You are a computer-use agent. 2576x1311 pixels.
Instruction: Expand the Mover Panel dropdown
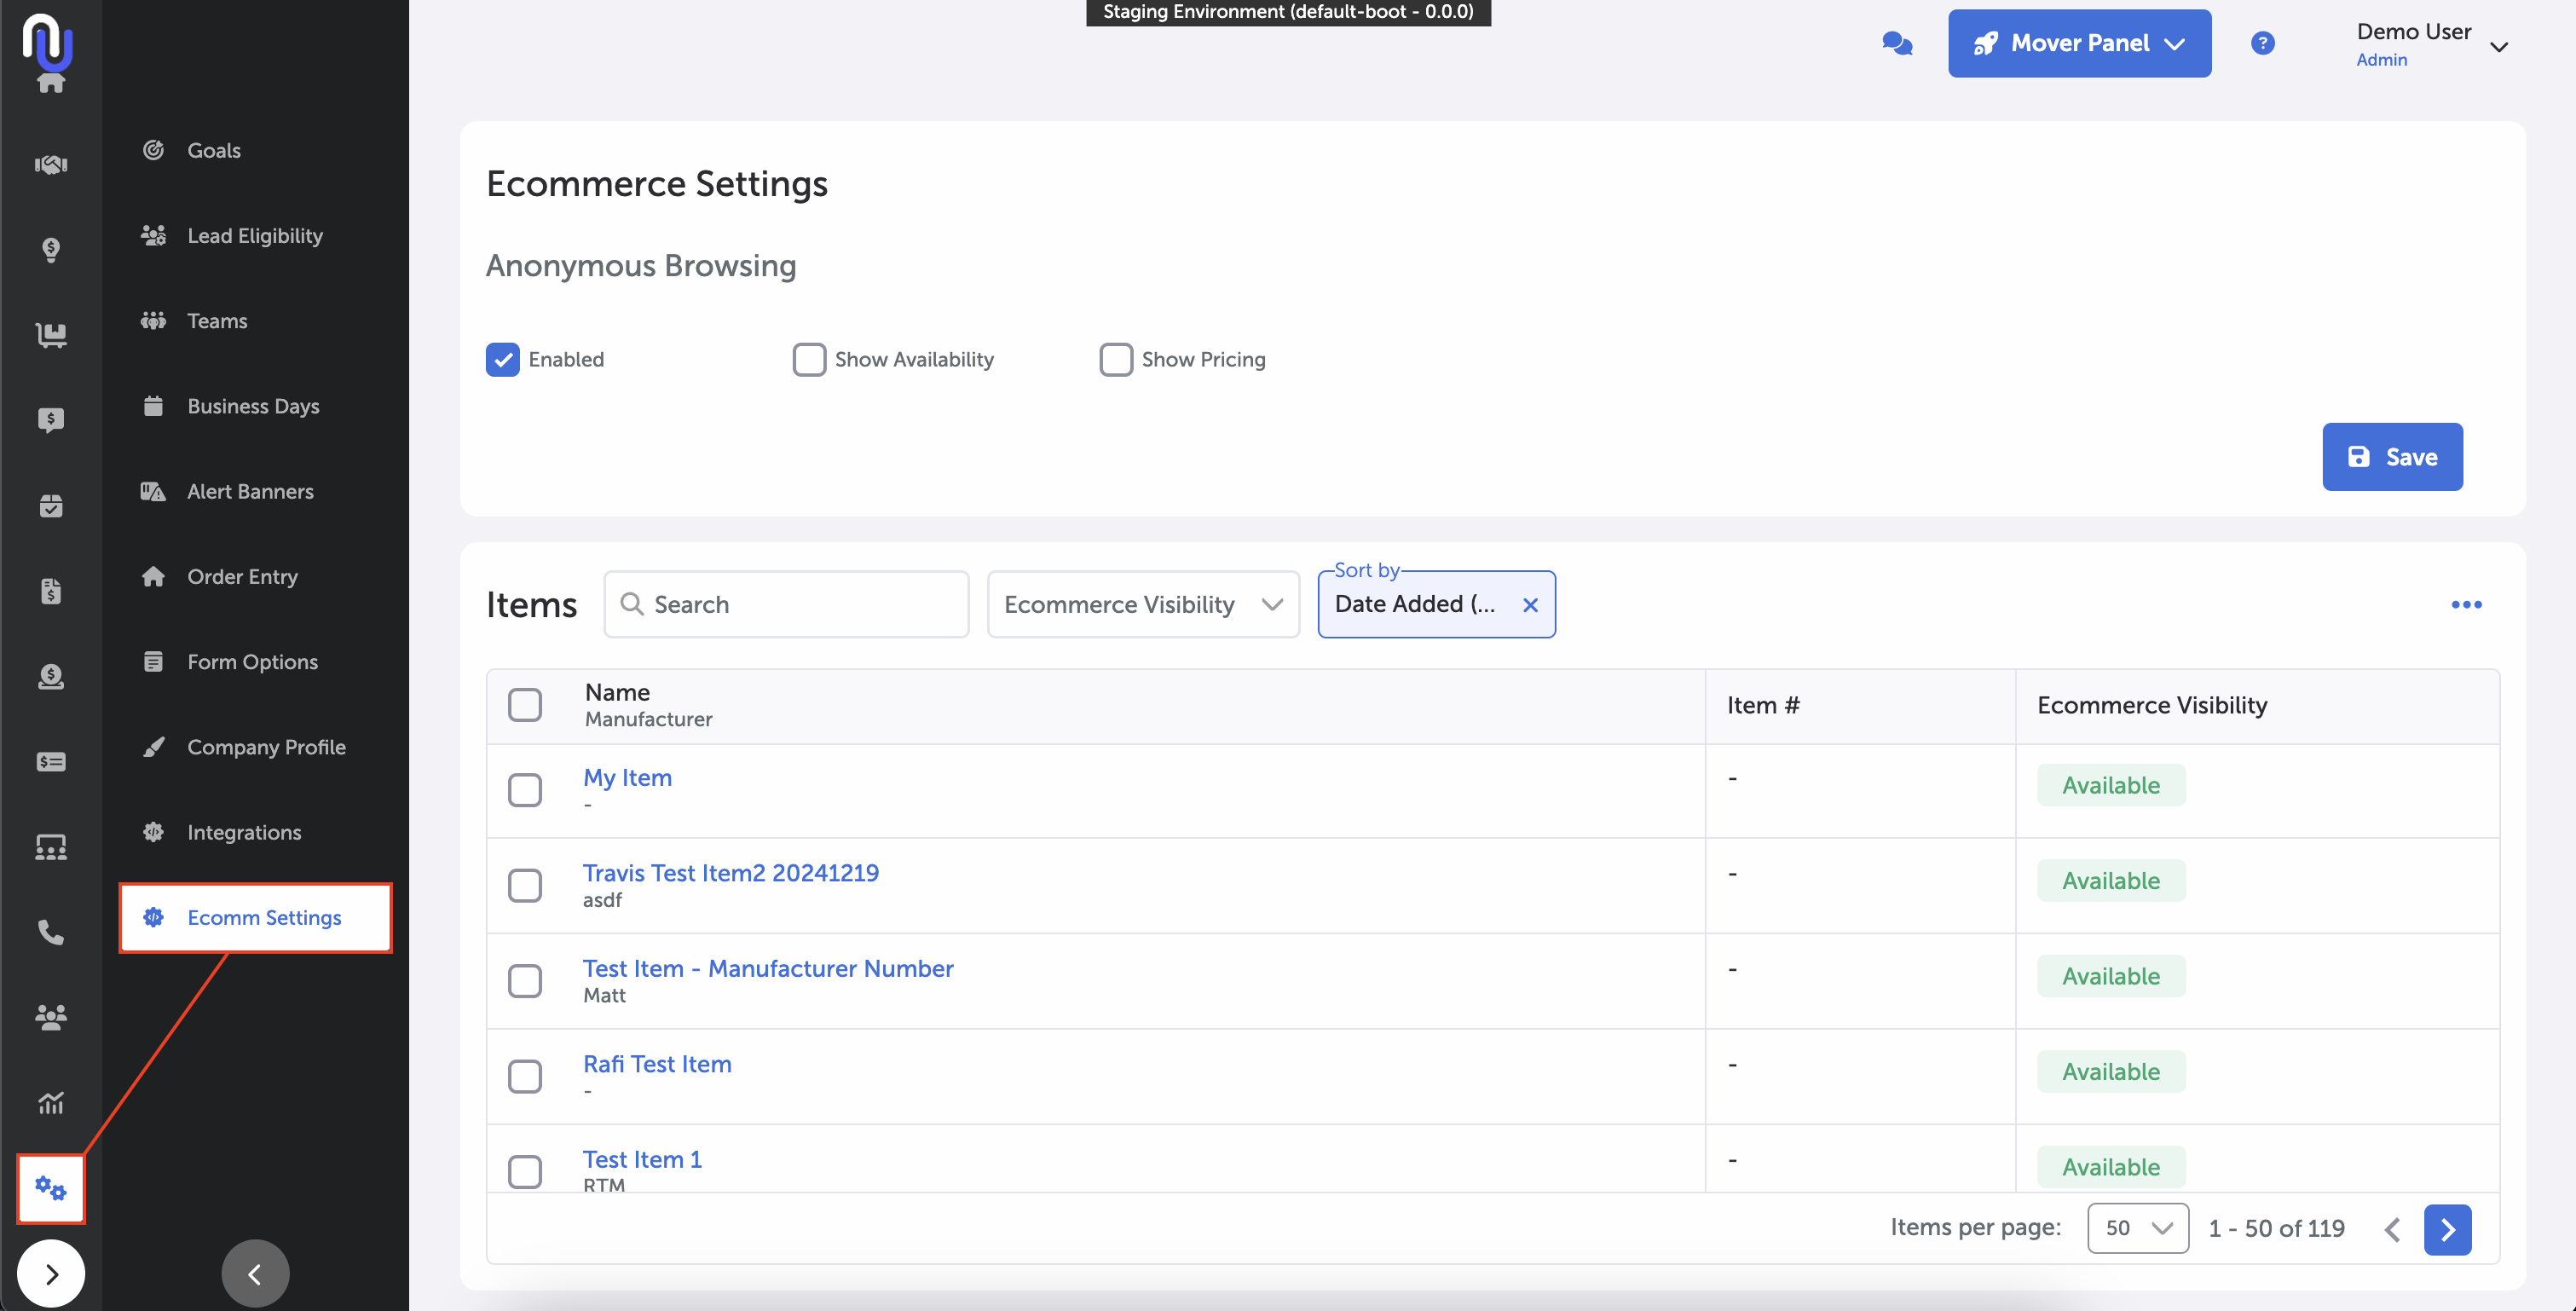pyautogui.click(x=2079, y=43)
